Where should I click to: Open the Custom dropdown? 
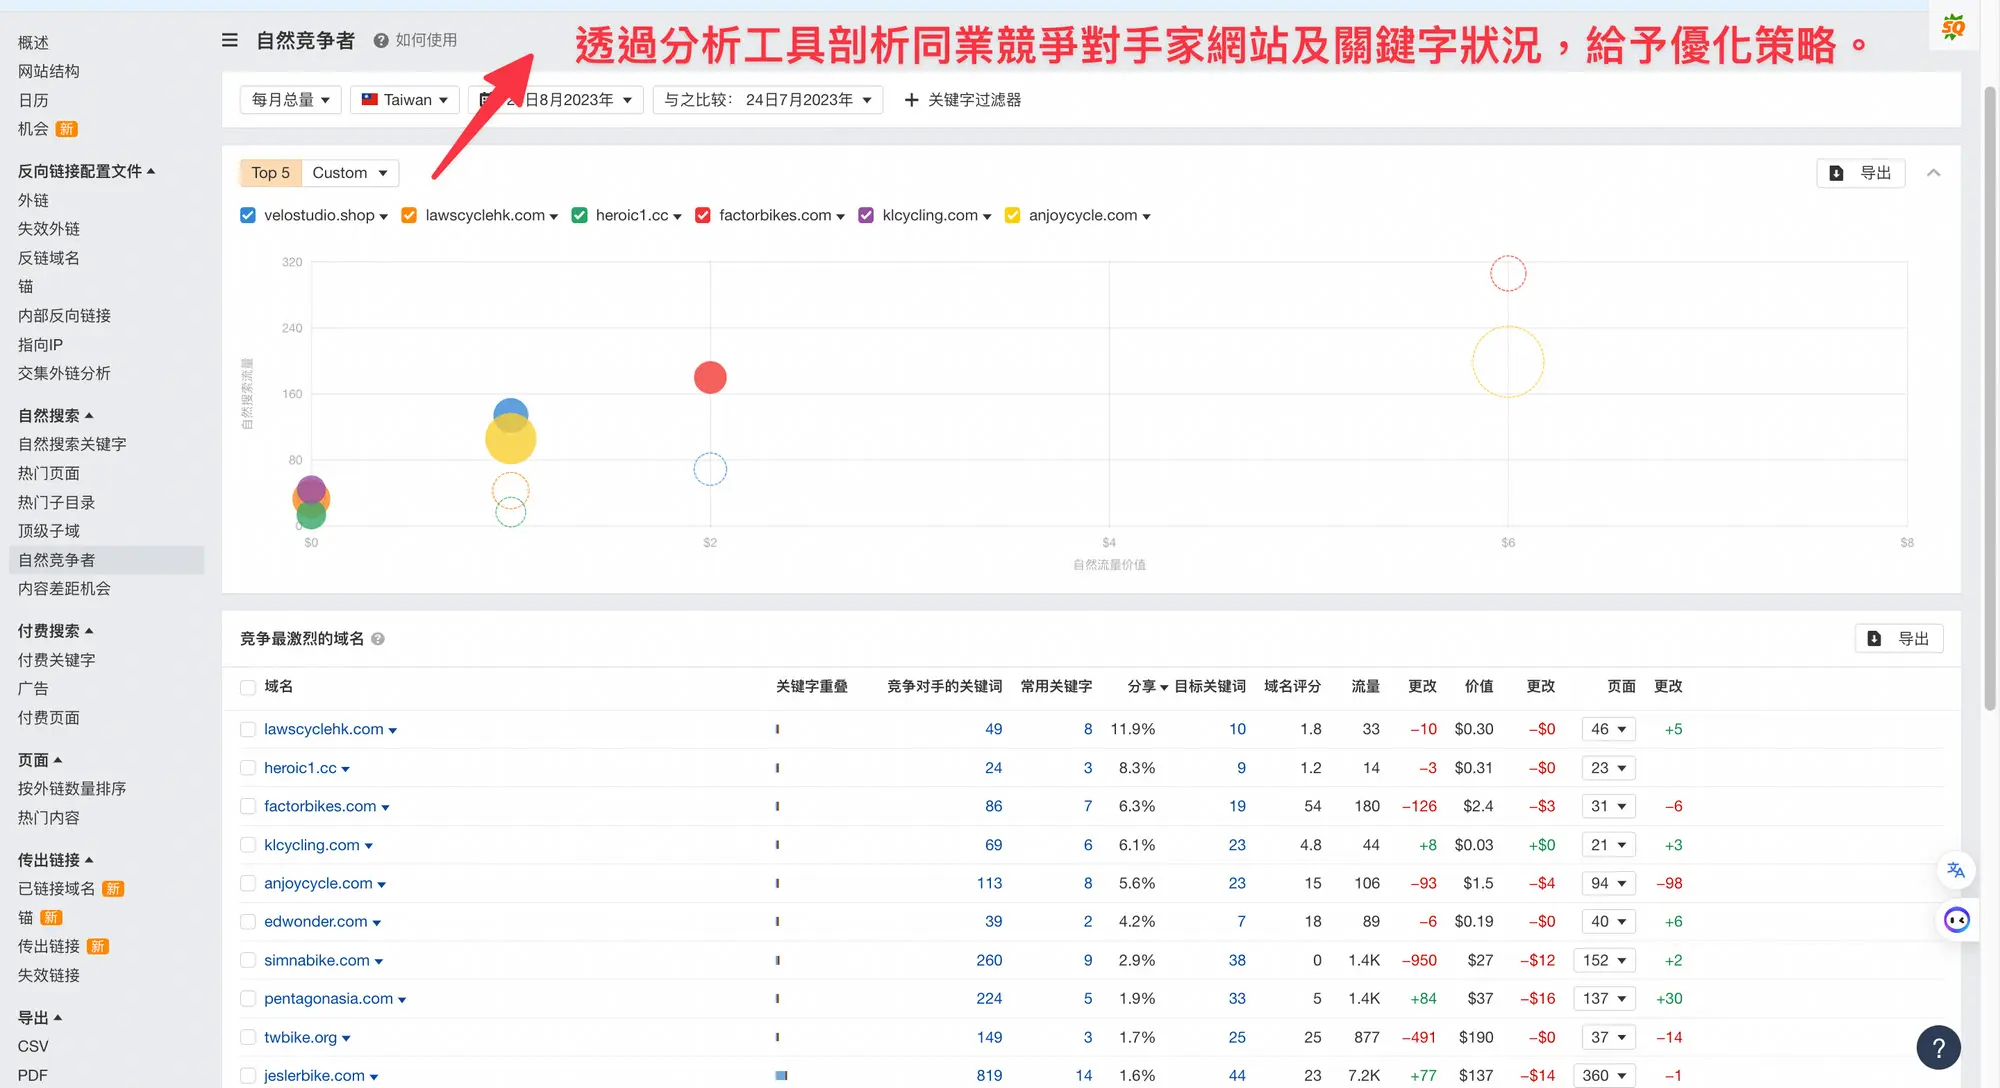(350, 173)
